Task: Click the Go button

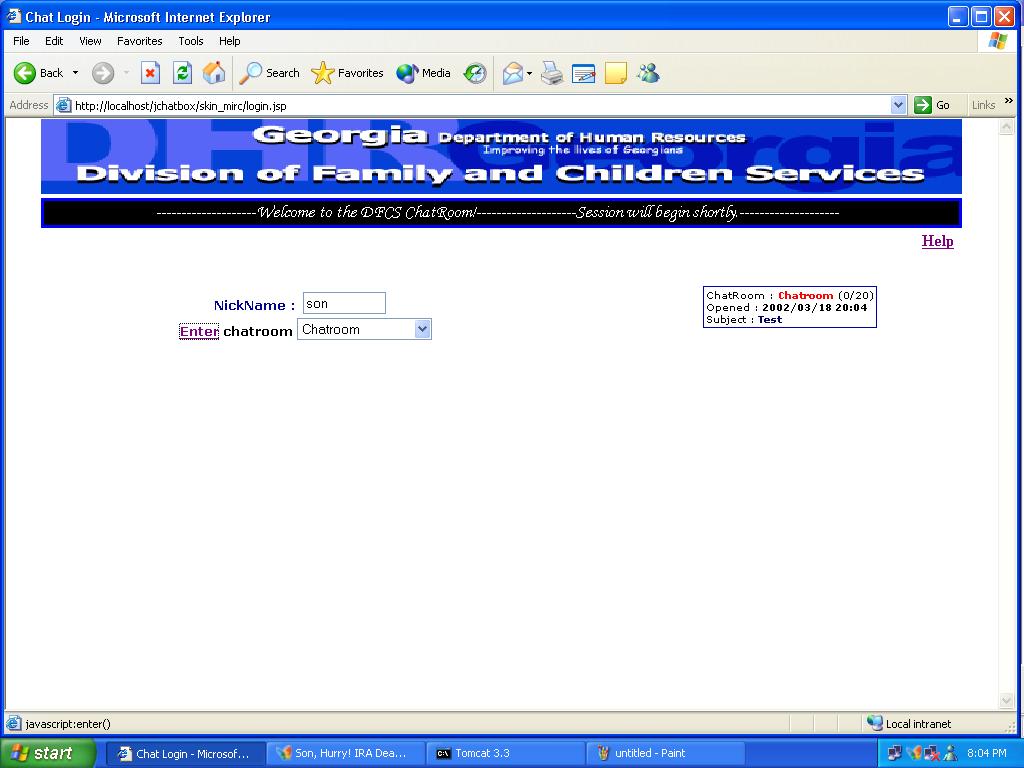Action: point(932,105)
